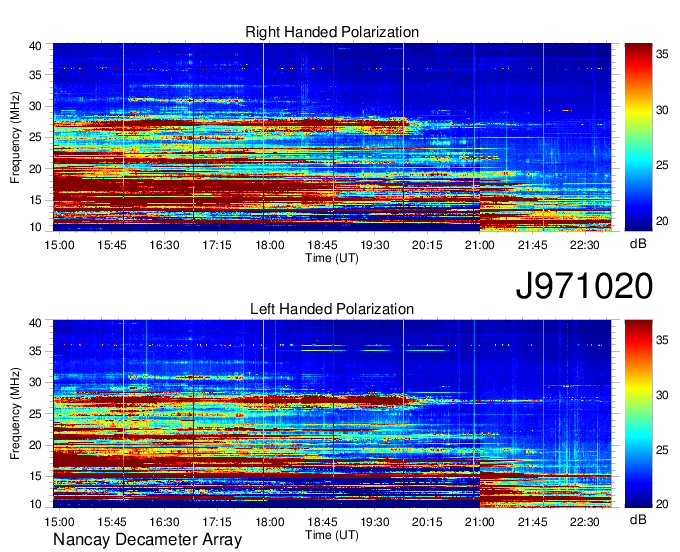Click the 17:15 tick on Left Handed plot
Viewport: 680px width, 552px height.
tap(217, 522)
